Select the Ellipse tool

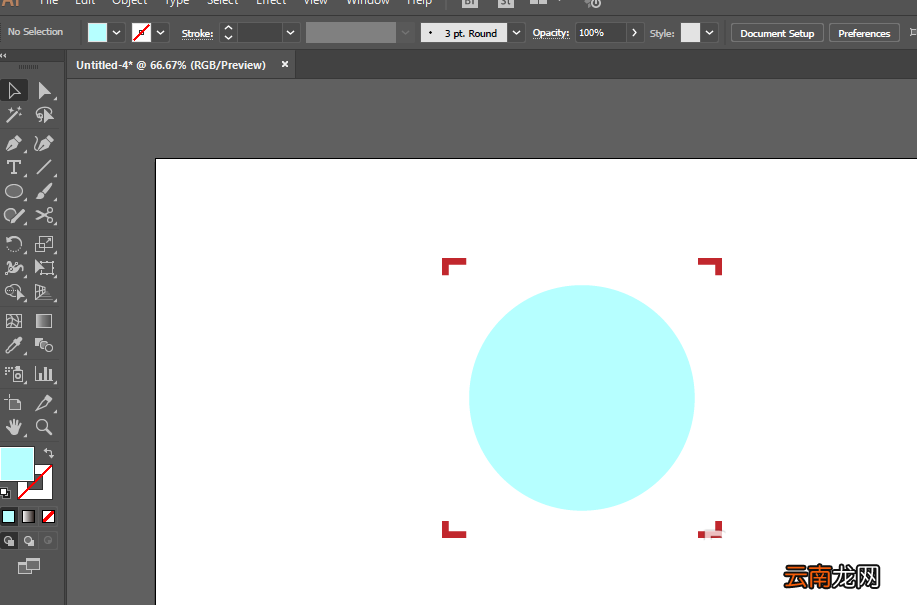pyautogui.click(x=14, y=191)
